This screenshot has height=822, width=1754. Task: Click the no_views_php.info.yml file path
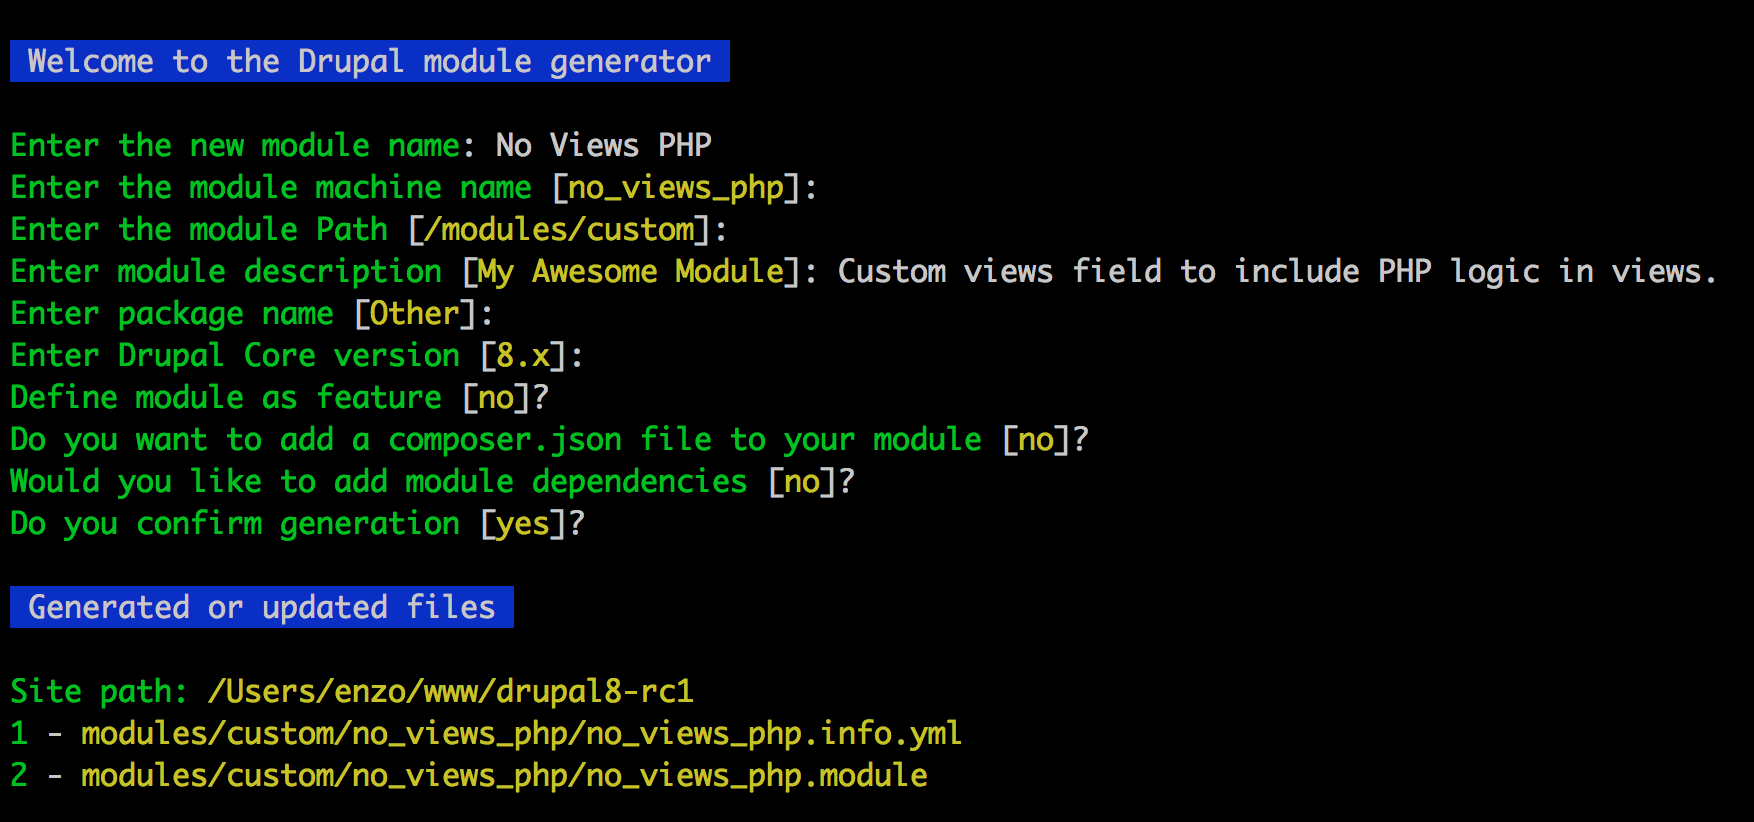coord(521,734)
